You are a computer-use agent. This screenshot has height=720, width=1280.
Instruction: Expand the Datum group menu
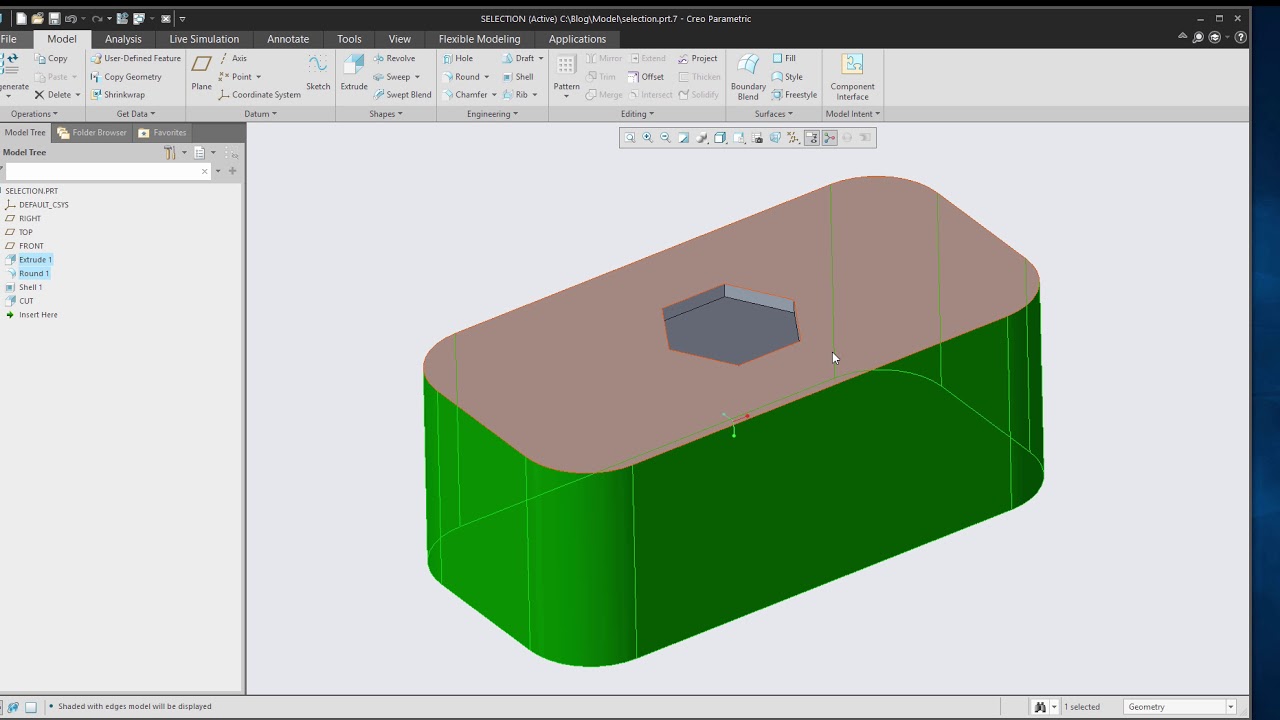click(x=261, y=114)
